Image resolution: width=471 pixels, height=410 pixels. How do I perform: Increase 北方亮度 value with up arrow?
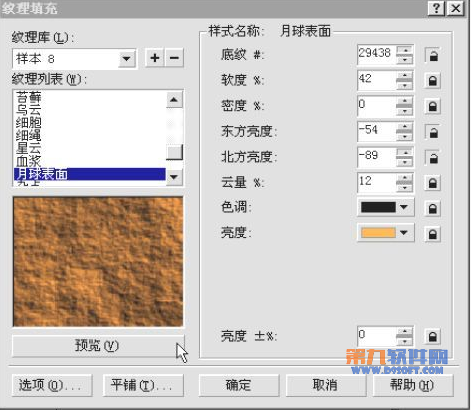(x=405, y=153)
